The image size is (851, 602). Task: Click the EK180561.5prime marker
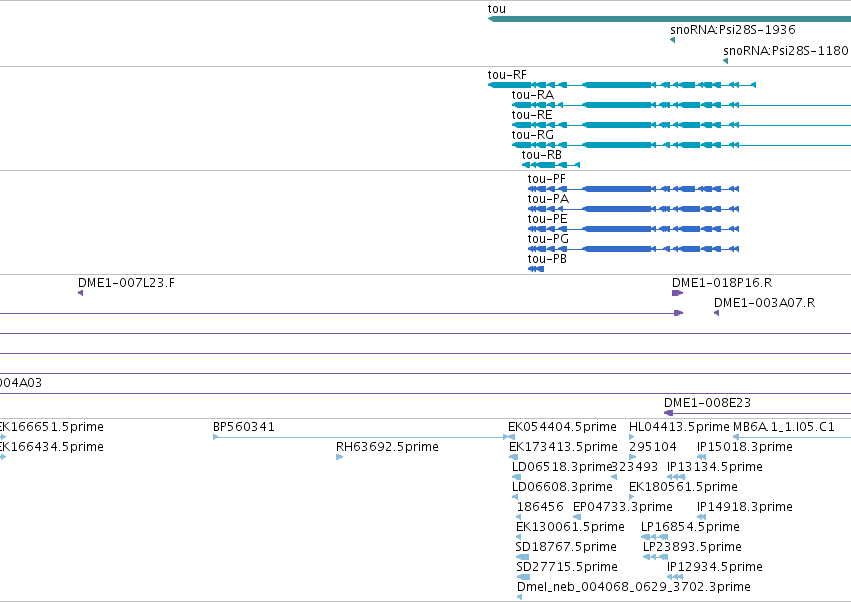click(x=631, y=497)
